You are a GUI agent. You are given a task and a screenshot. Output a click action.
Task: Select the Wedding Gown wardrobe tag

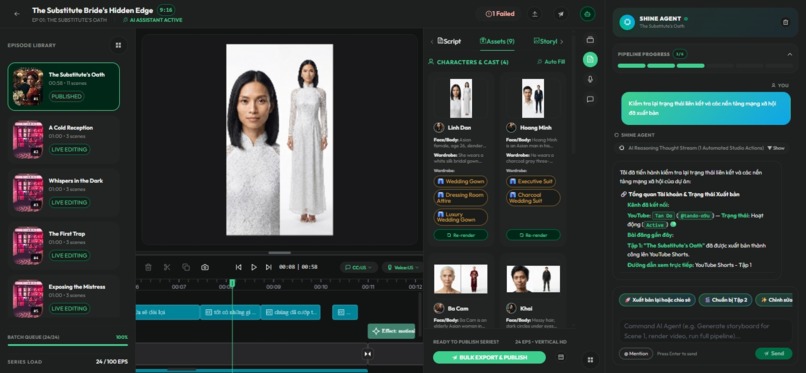pyautogui.click(x=461, y=181)
